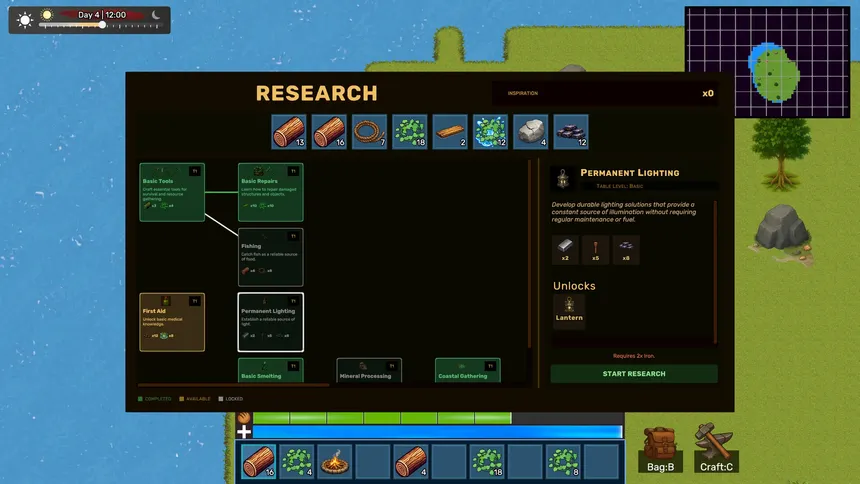Viewport: 860px width, 484px height.
Task: Open the Craft anvil icon
Action: (716, 448)
